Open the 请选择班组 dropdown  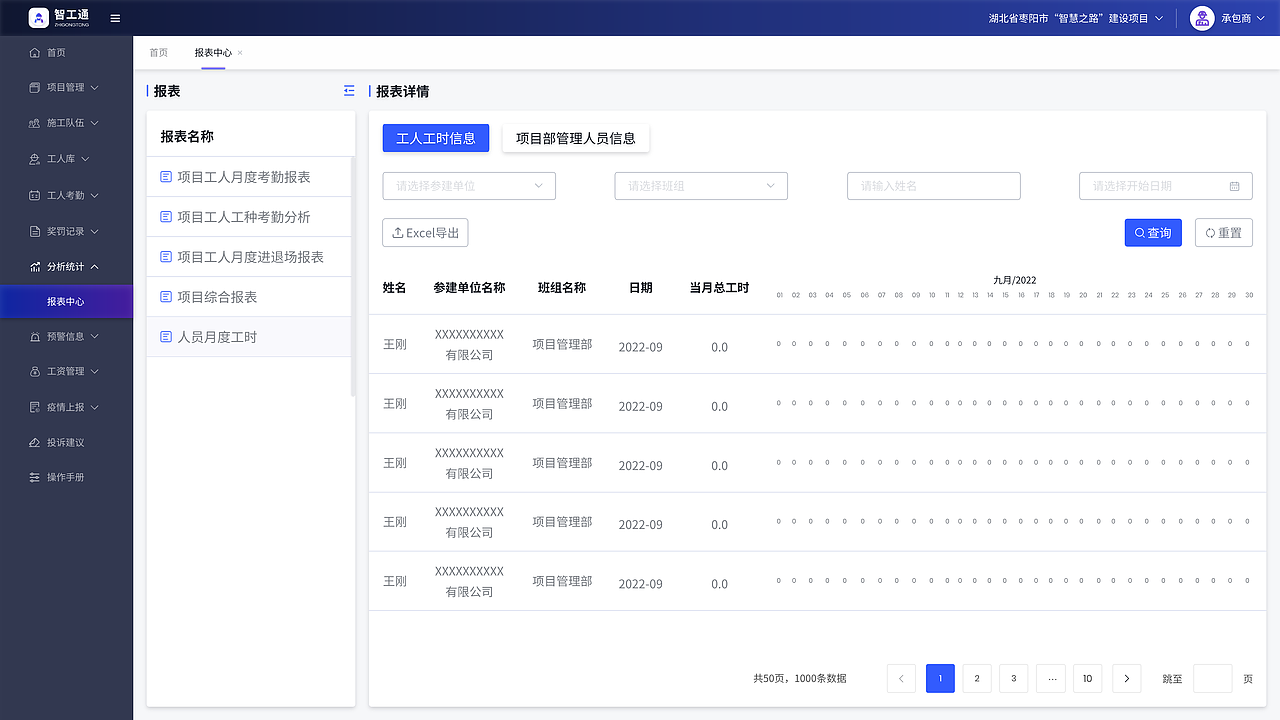pos(700,186)
